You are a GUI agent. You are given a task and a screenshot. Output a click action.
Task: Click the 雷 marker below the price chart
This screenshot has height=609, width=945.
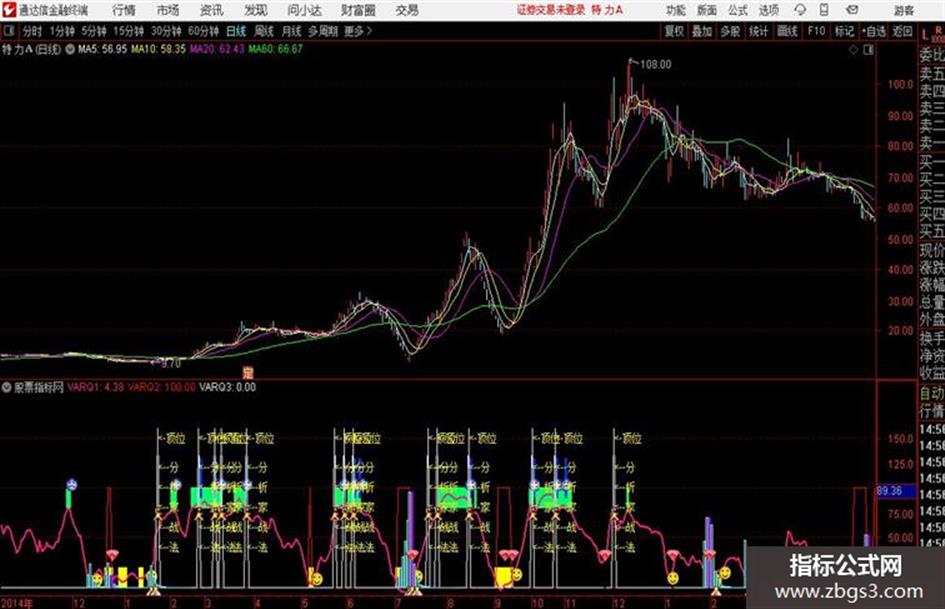(x=248, y=372)
